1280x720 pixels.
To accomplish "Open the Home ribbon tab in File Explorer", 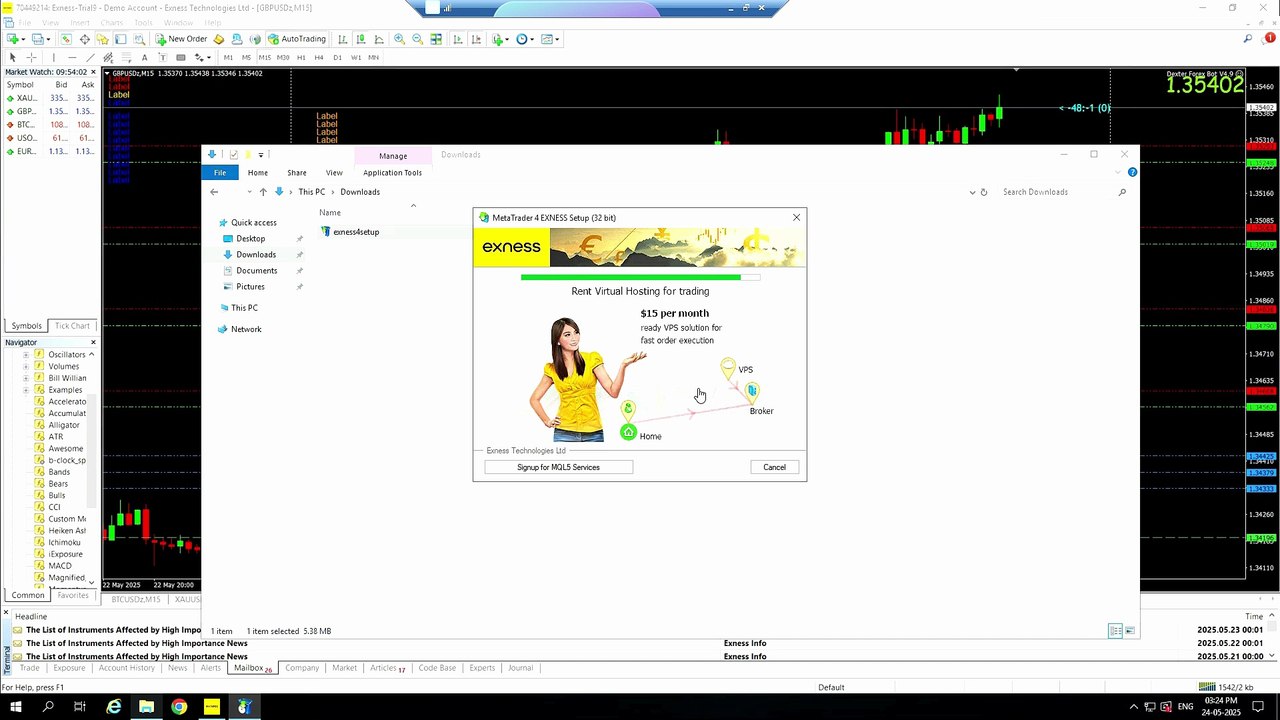I will (x=258, y=173).
